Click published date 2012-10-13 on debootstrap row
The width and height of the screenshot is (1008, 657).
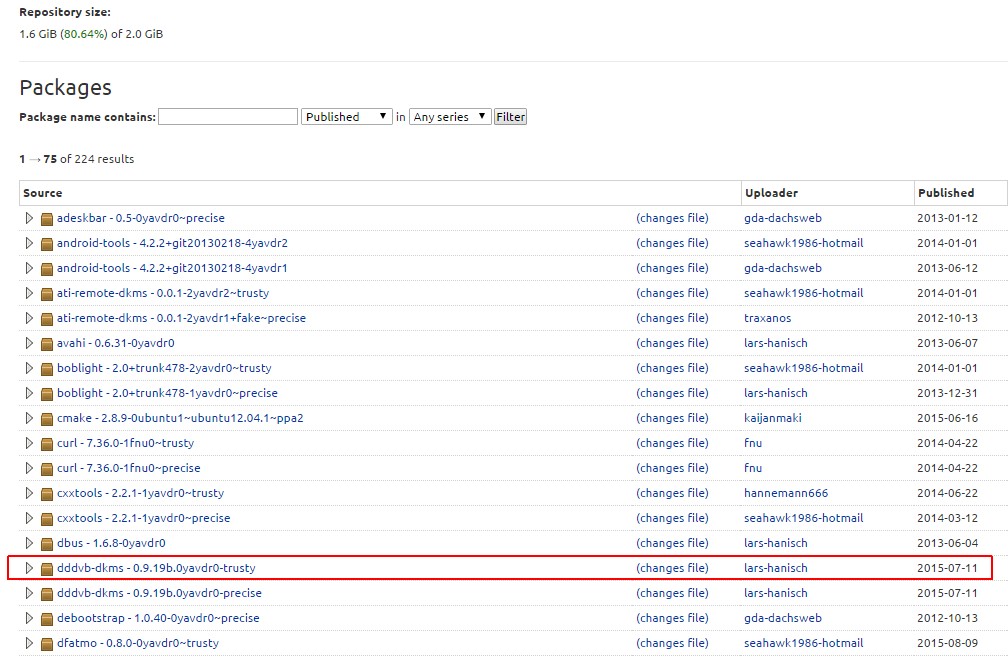coord(948,618)
